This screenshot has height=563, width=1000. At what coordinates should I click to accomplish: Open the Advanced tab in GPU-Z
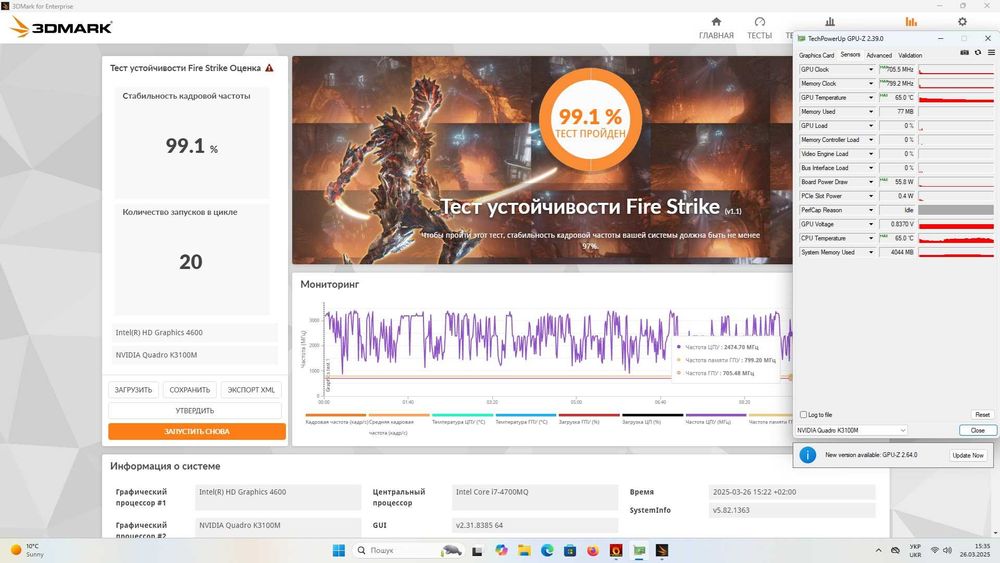tap(879, 55)
